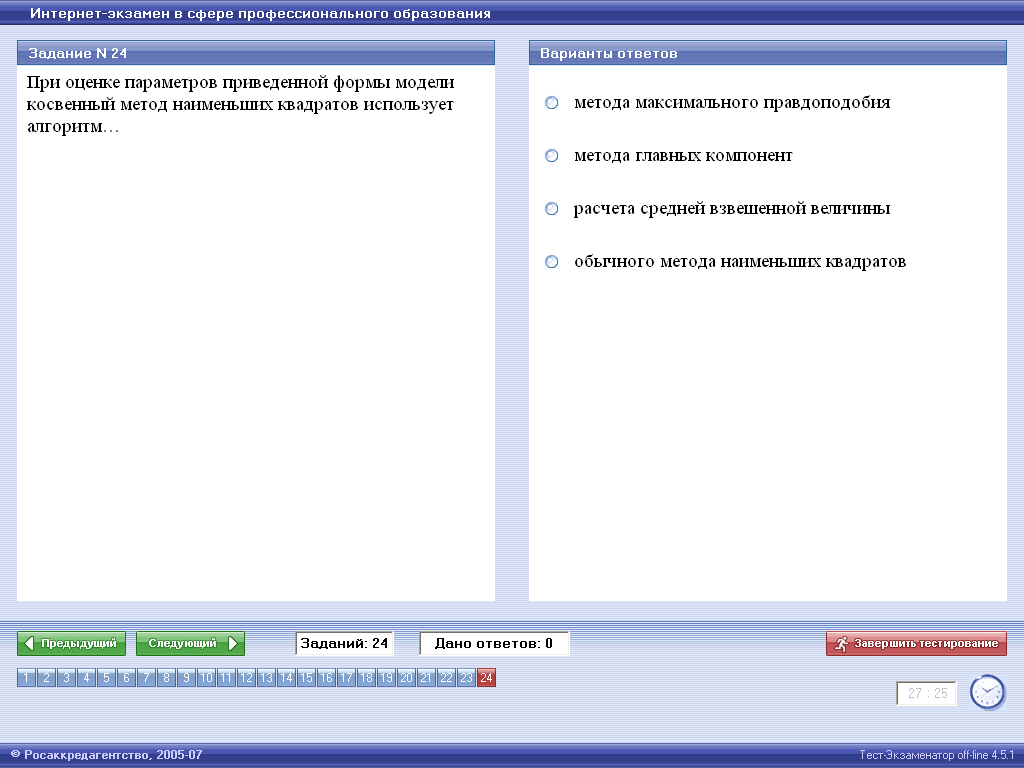Viewport: 1024px width, 768px height.
Task: Navigate to task 22
Action: pyautogui.click(x=446, y=678)
